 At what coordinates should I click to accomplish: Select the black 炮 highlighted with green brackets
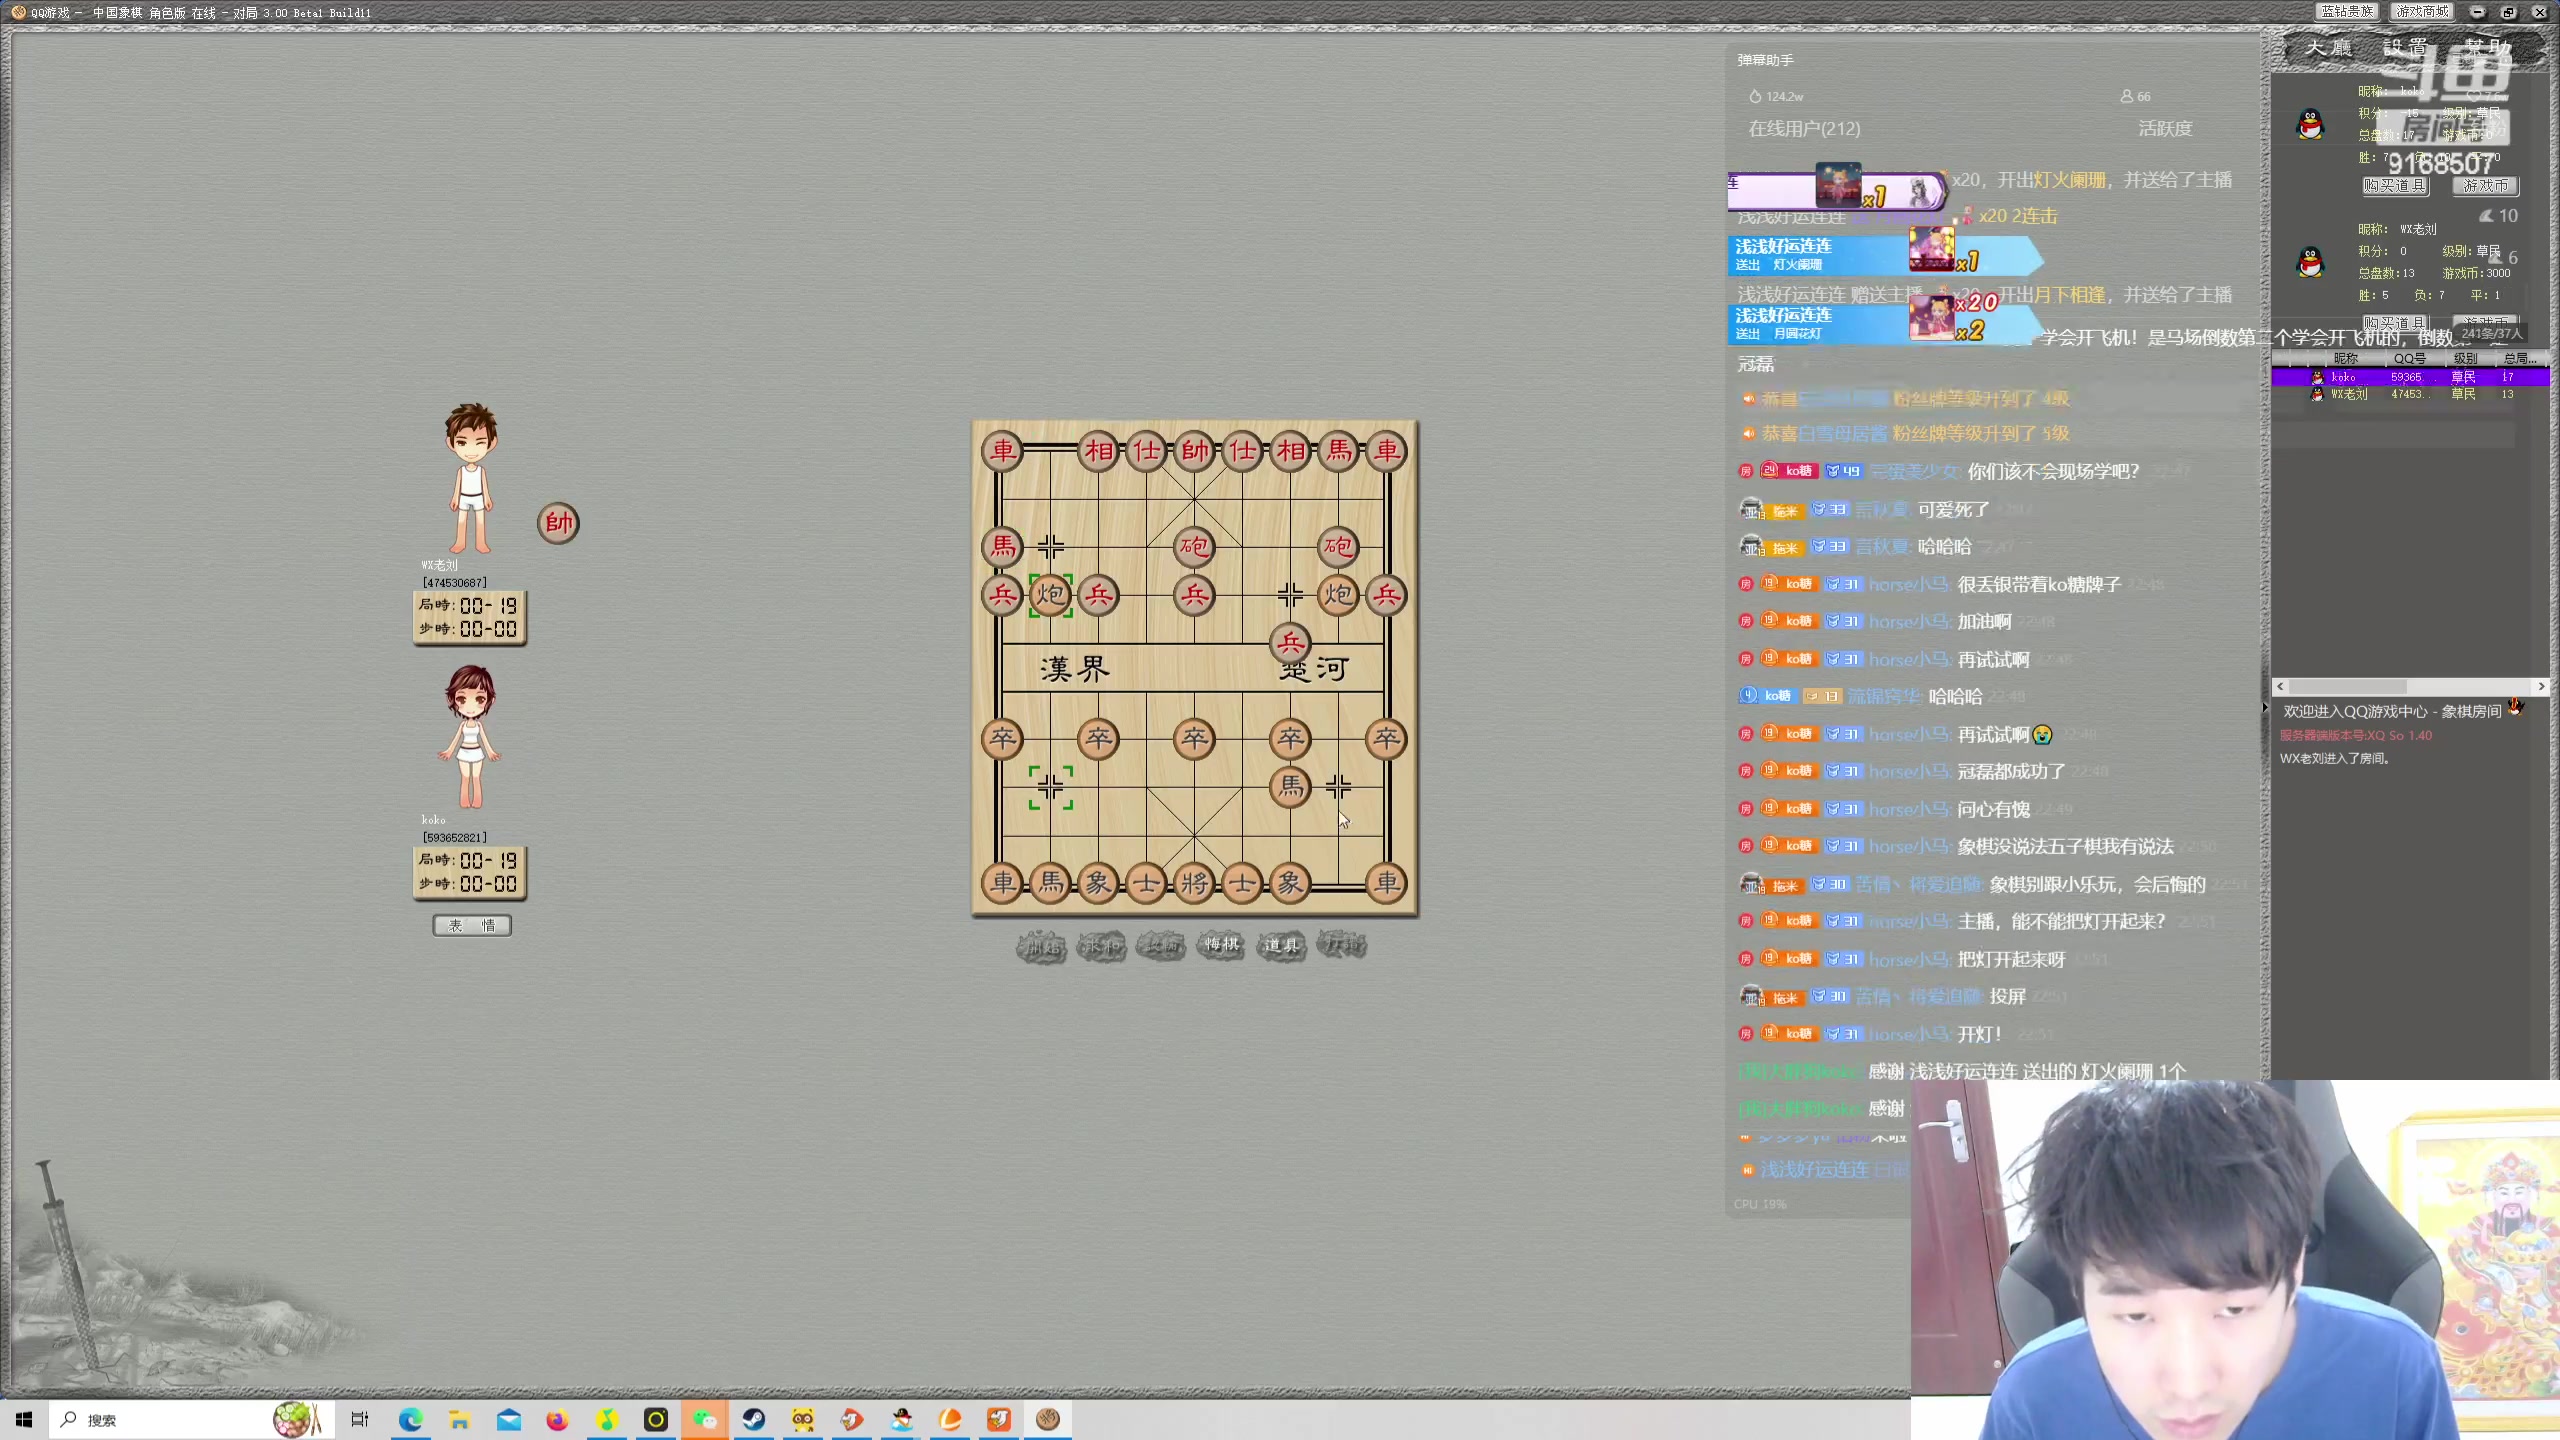pyautogui.click(x=1050, y=596)
